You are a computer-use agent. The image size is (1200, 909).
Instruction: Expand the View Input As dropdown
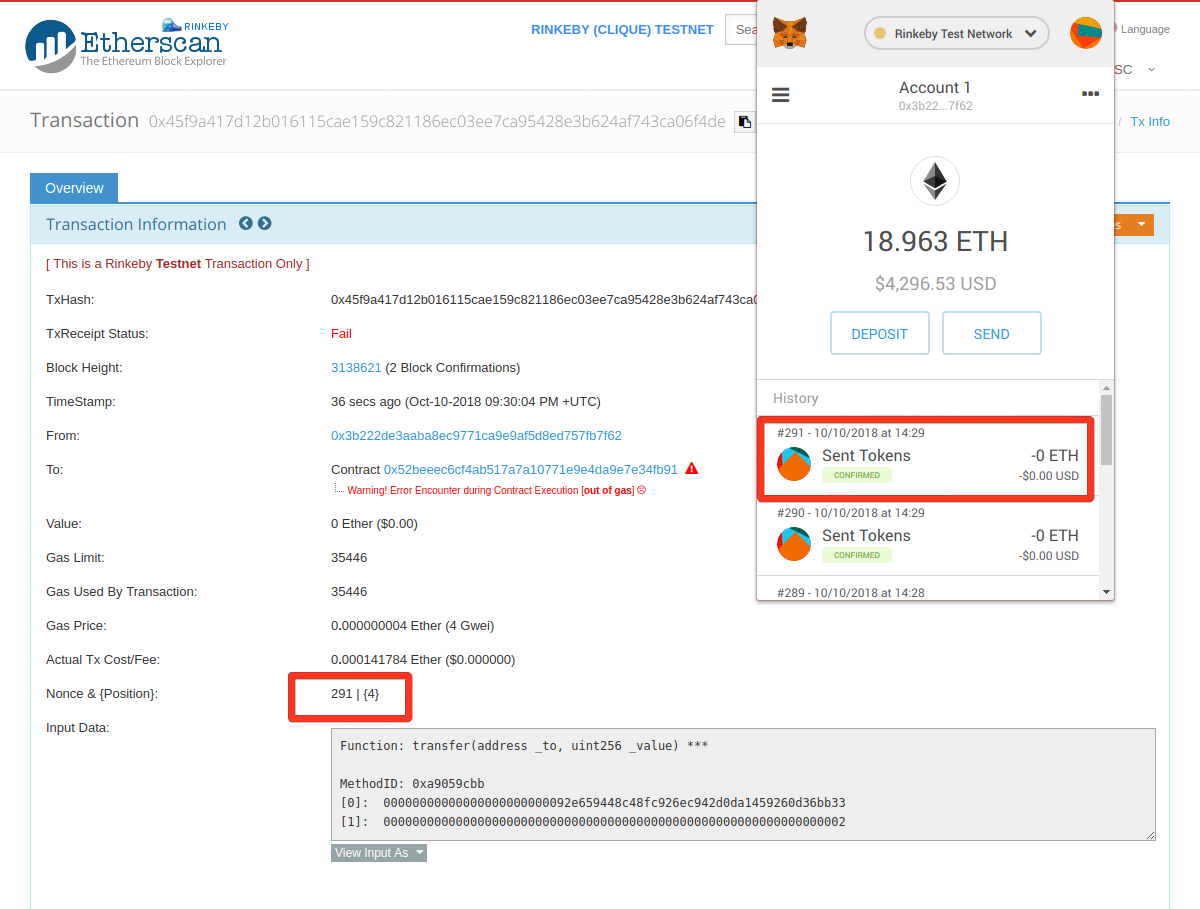379,853
